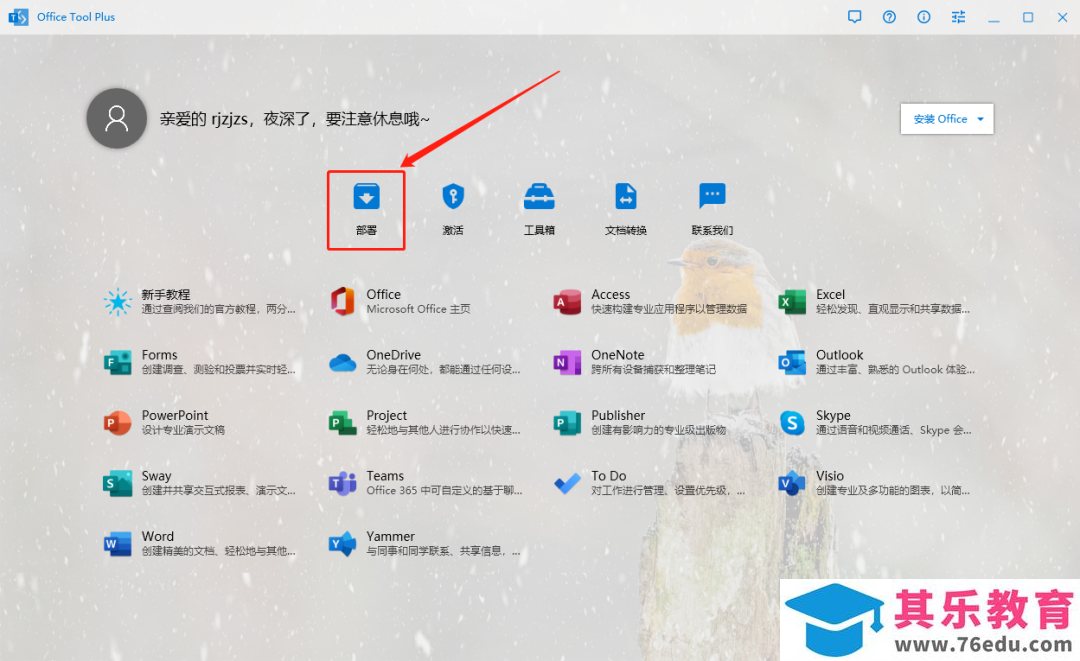1080x661 pixels.
Task: Click the 激活 label text
Action: [453, 230]
